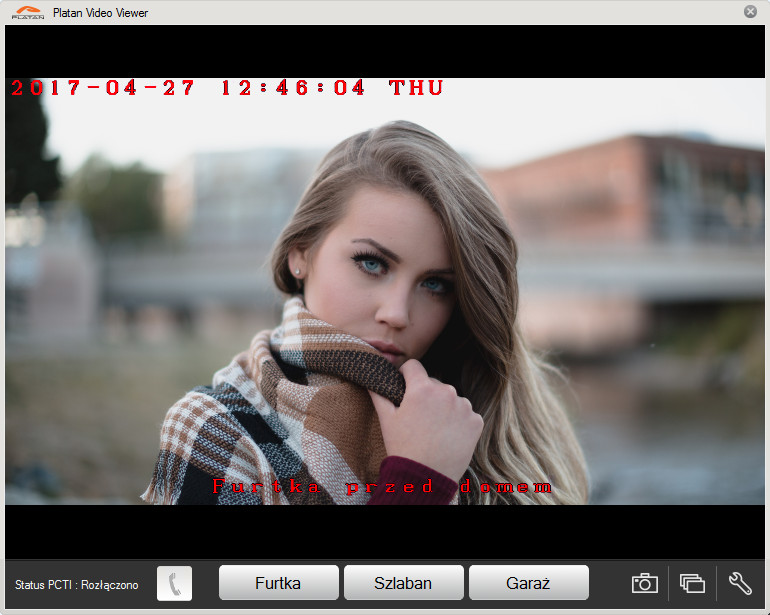
Task: Click the Platan logo in title bar
Action: click(28, 13)
